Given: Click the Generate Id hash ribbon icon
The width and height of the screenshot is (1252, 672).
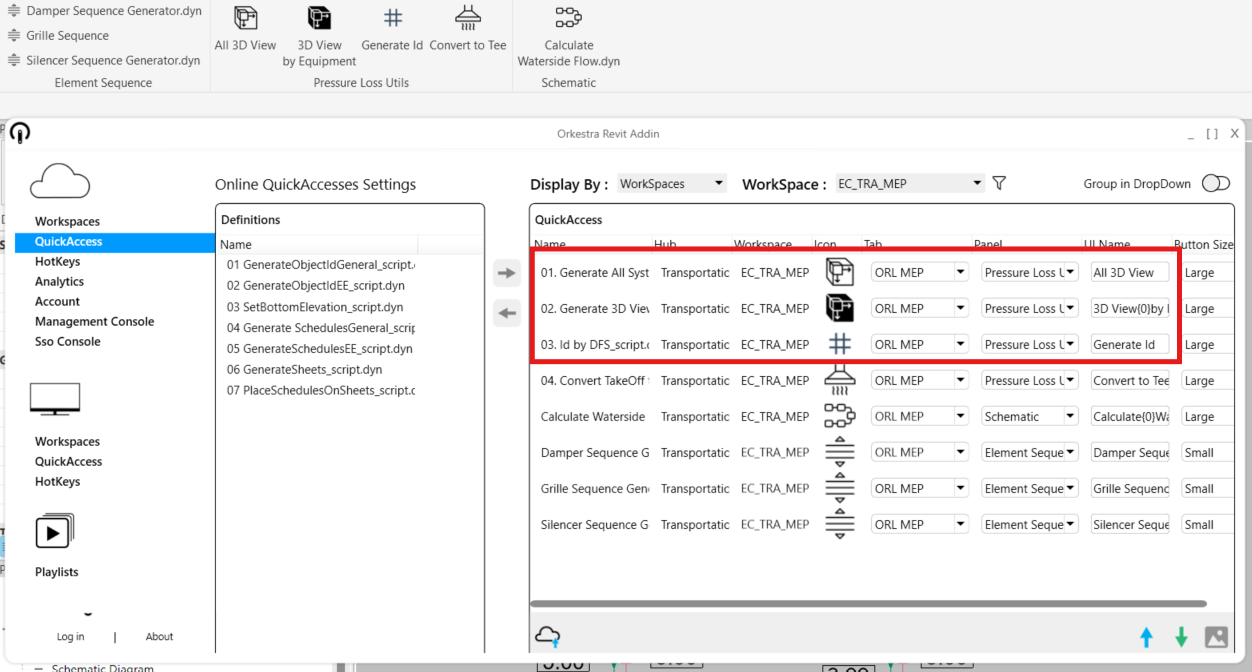Looking at the screenshot, I should (393, 19).
